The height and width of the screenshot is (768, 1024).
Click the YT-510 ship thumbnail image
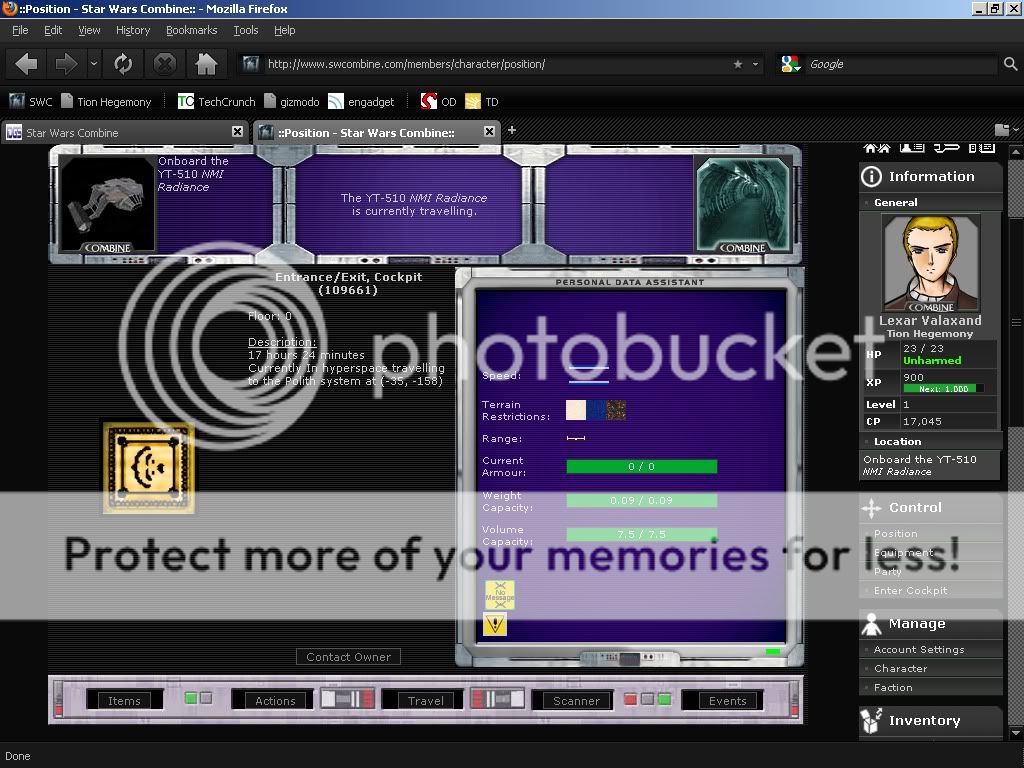point(108,204)
